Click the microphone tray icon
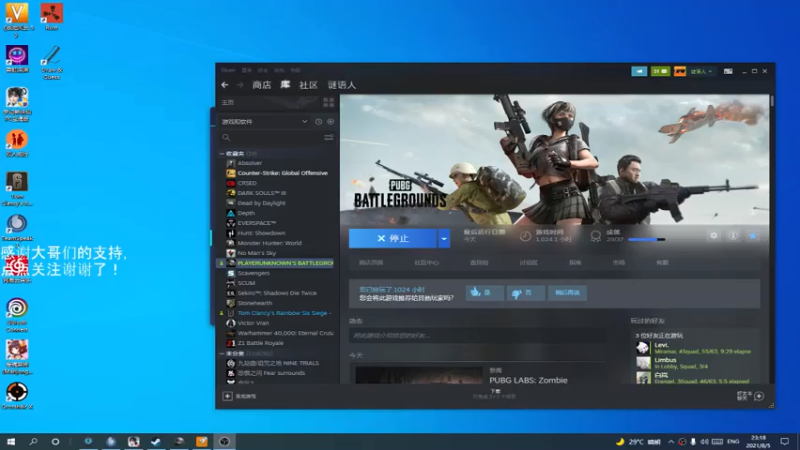 coord(693,441)
